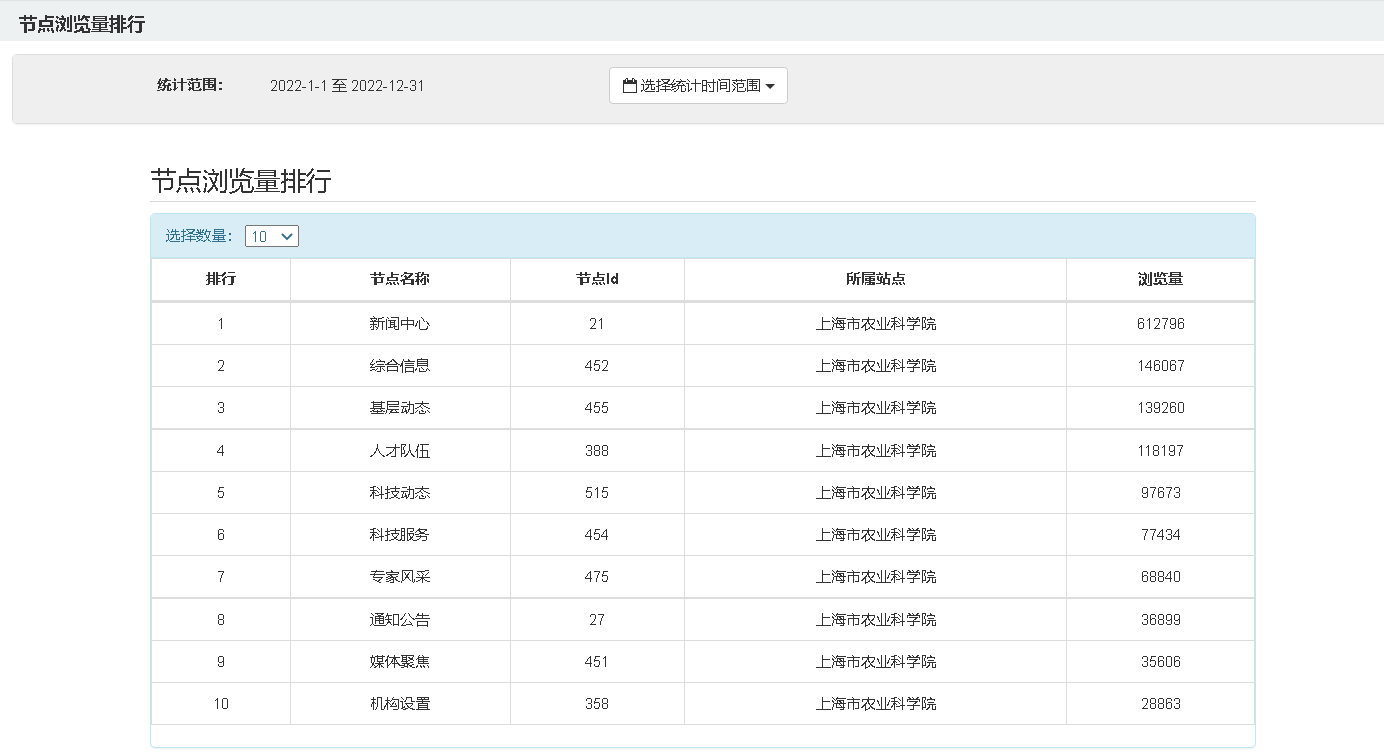The image size is (1384, 755).
Task: Select the 人才队伍 table cell
Action: (400, 451)
